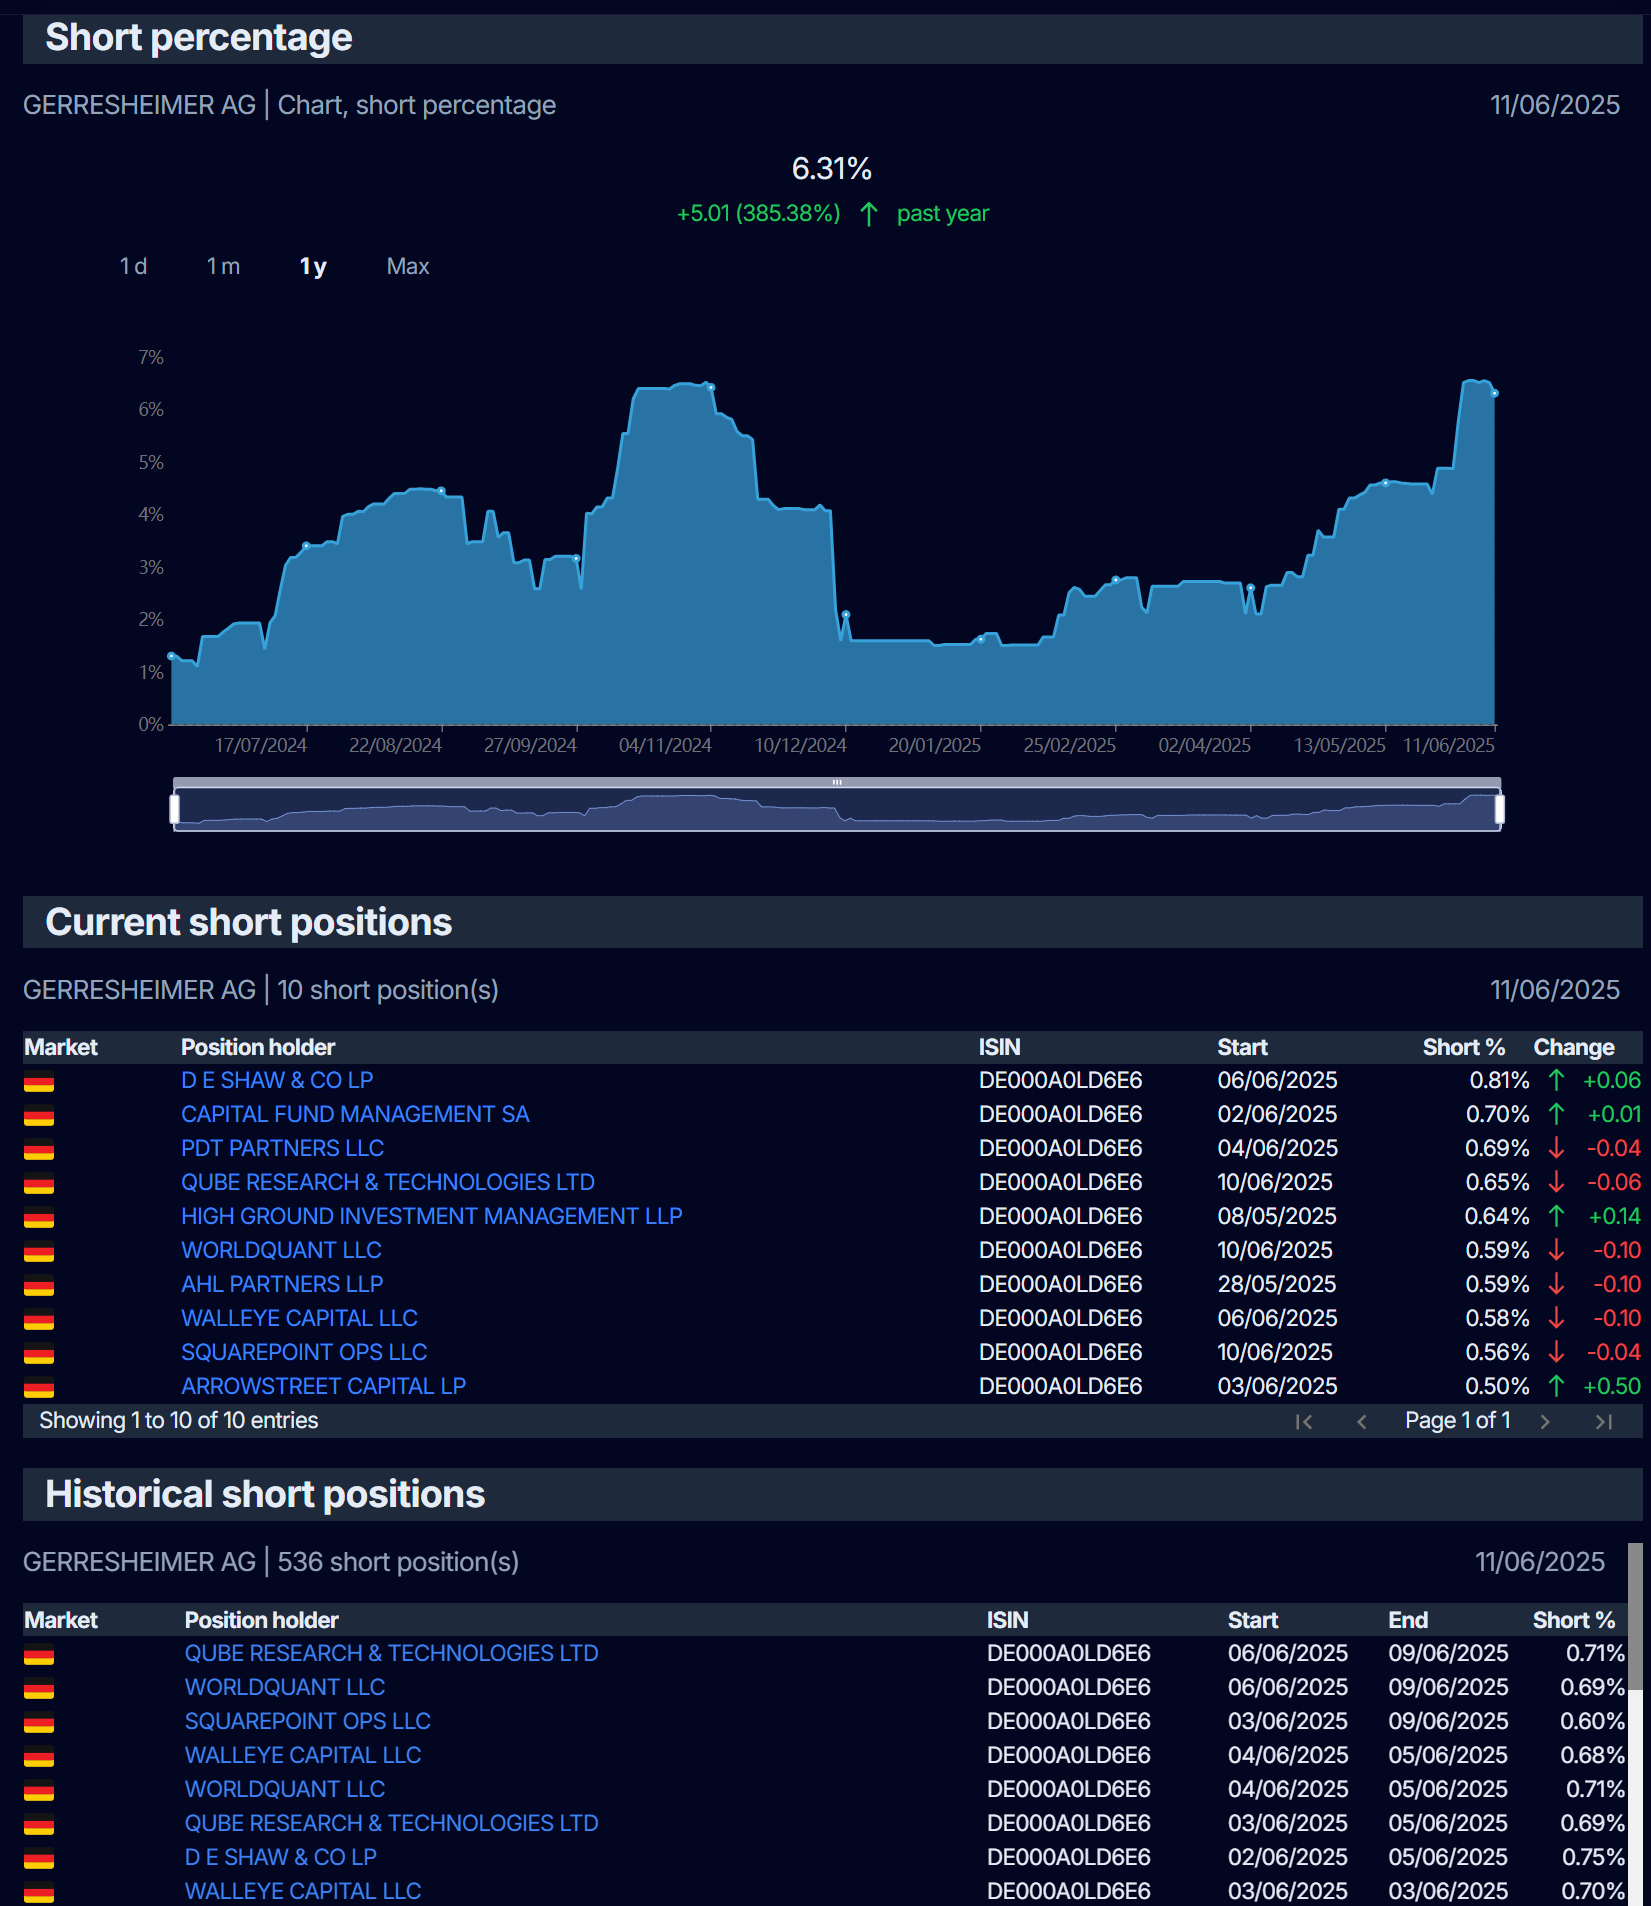
Task: Select the 1 y chart range tab
Action: (x=313, y=266)
